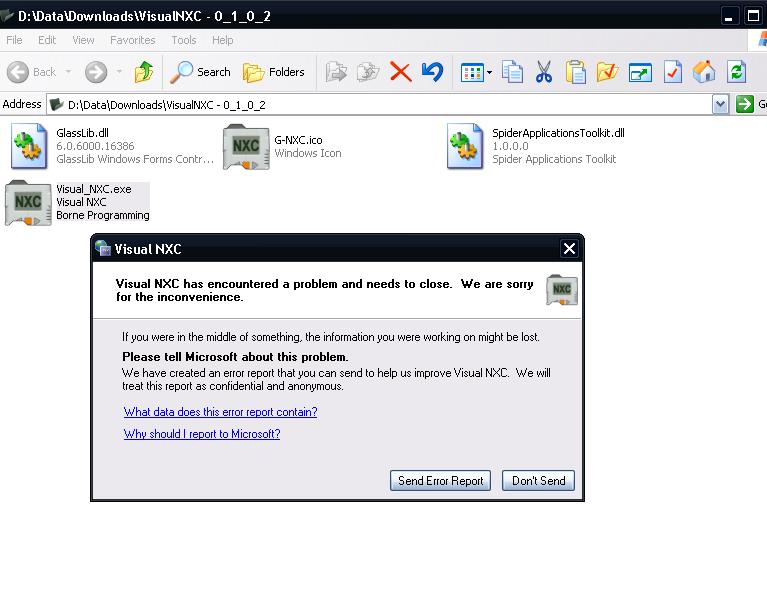Open the Tools menu
Image resolution: width=767 pixels, height=591 pixels.
click(x=184, y=40)
